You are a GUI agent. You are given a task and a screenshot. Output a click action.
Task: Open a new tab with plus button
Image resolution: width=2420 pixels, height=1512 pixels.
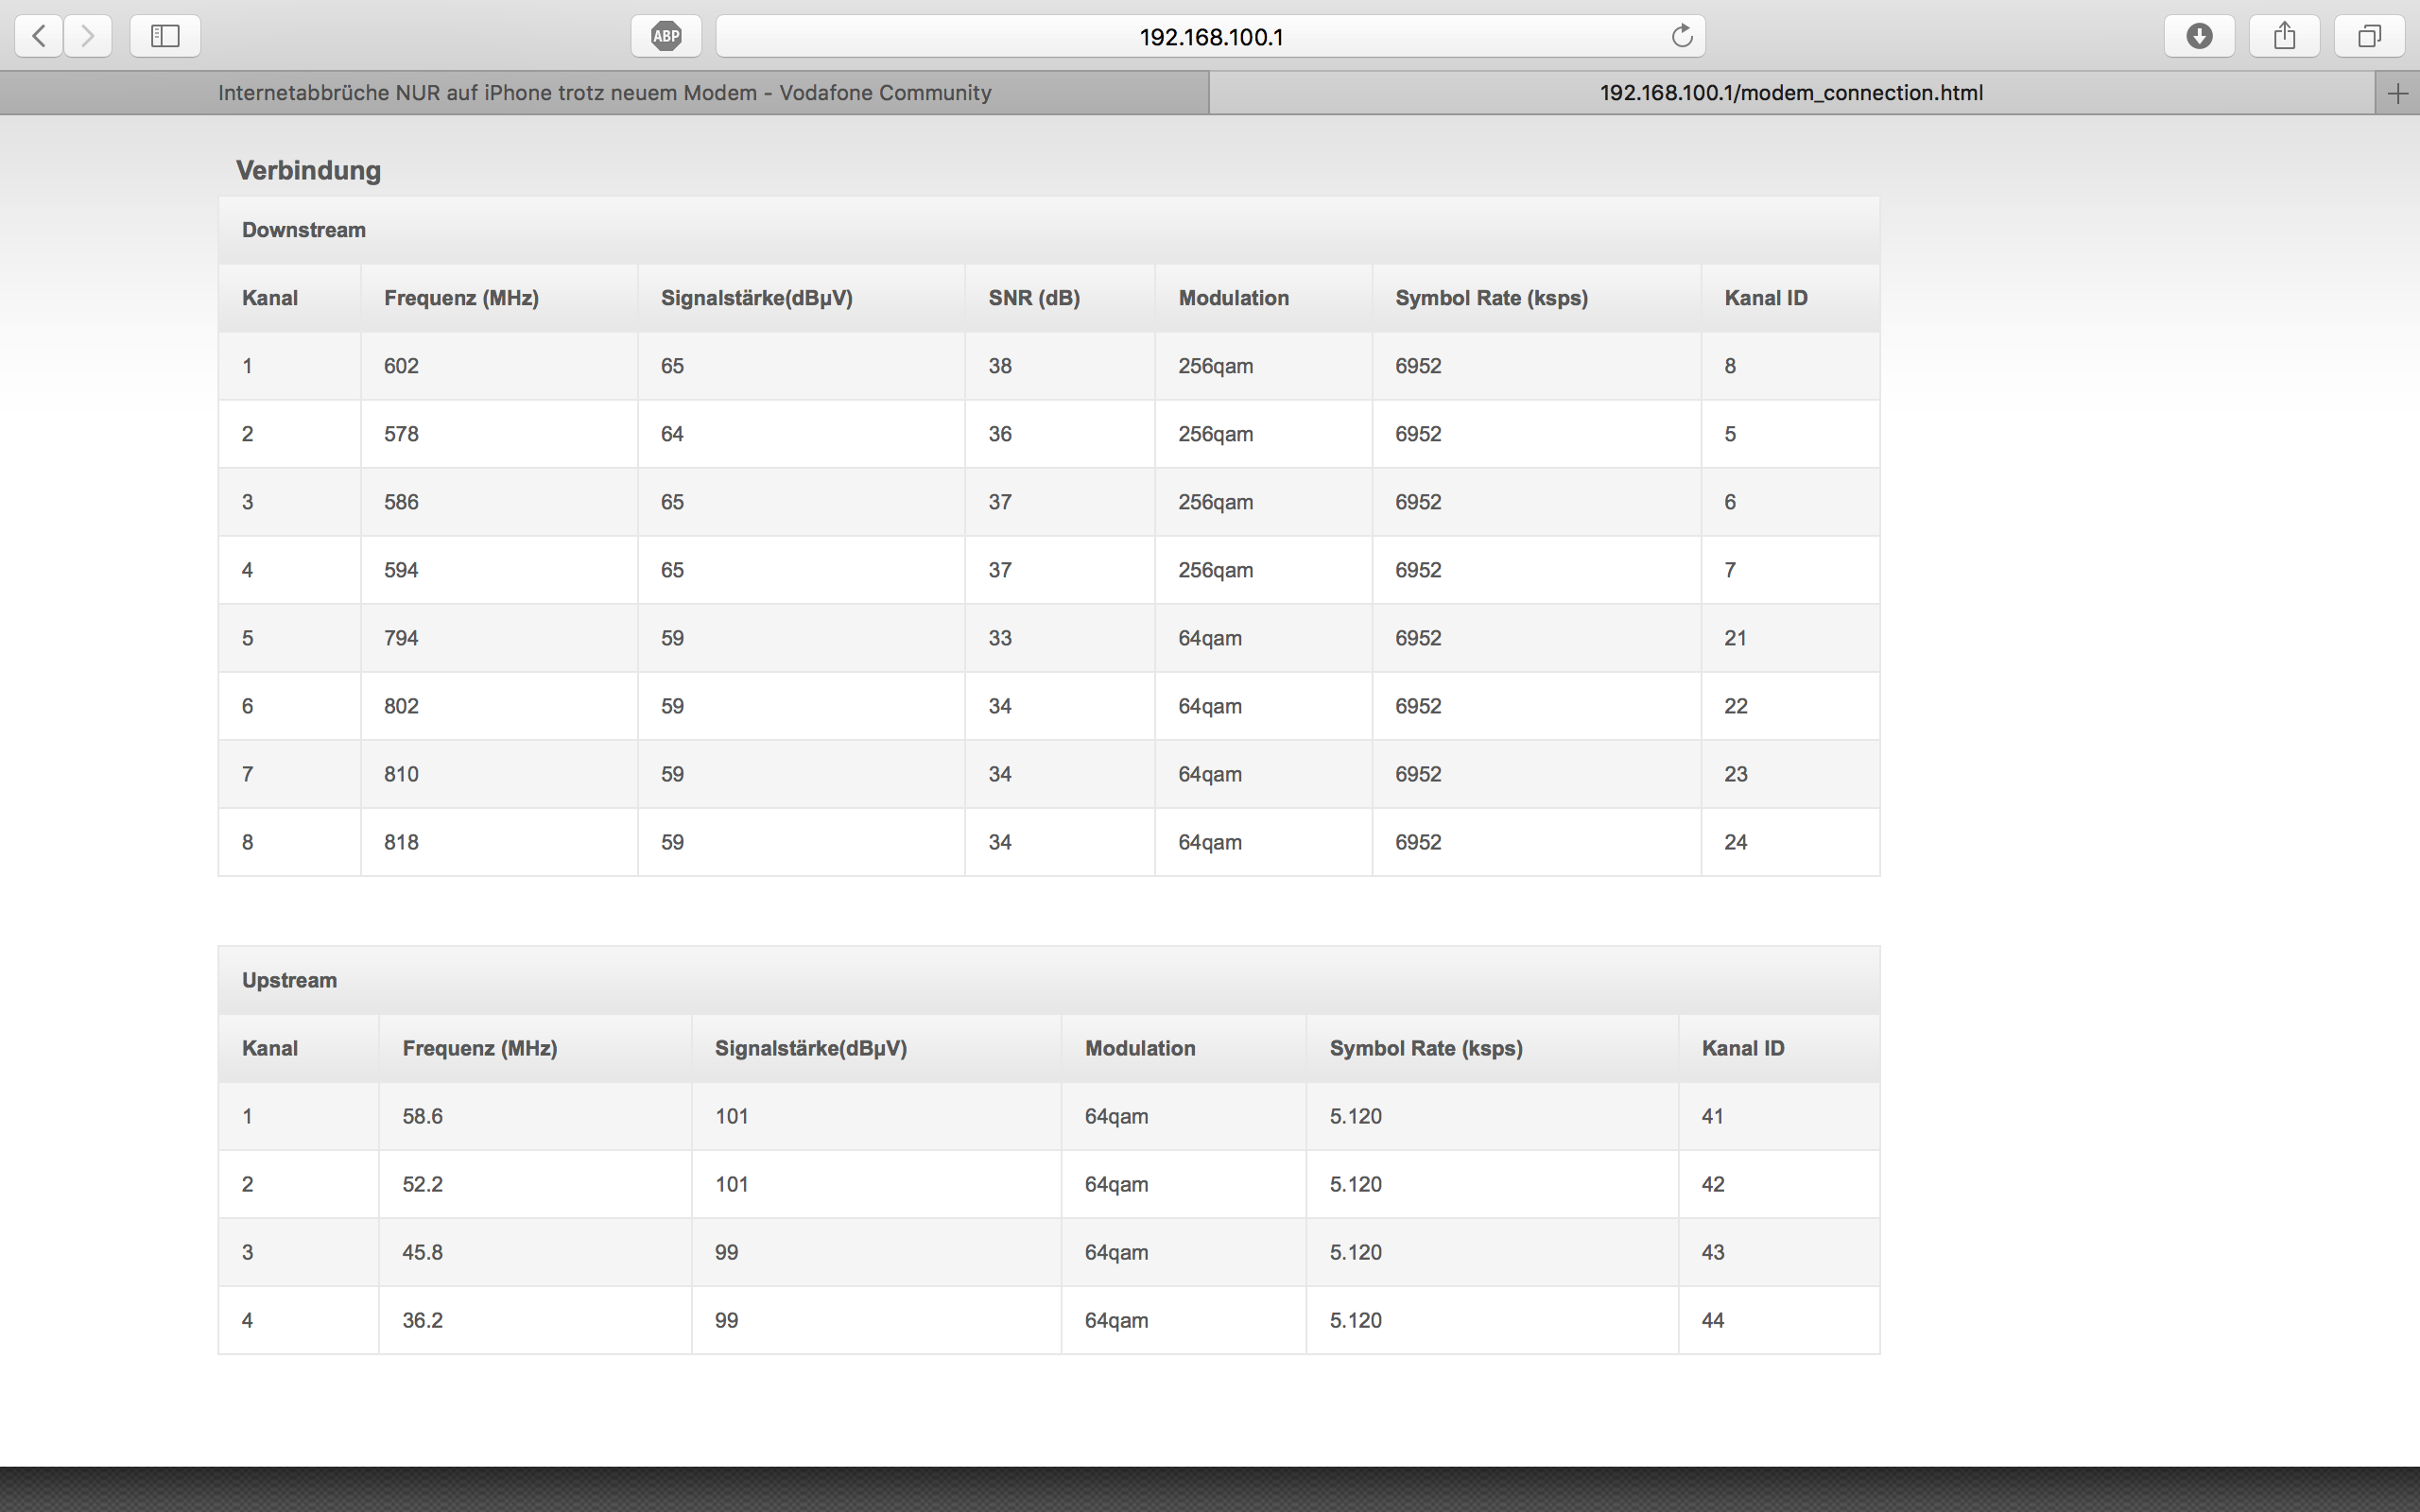coord(2397,93)
